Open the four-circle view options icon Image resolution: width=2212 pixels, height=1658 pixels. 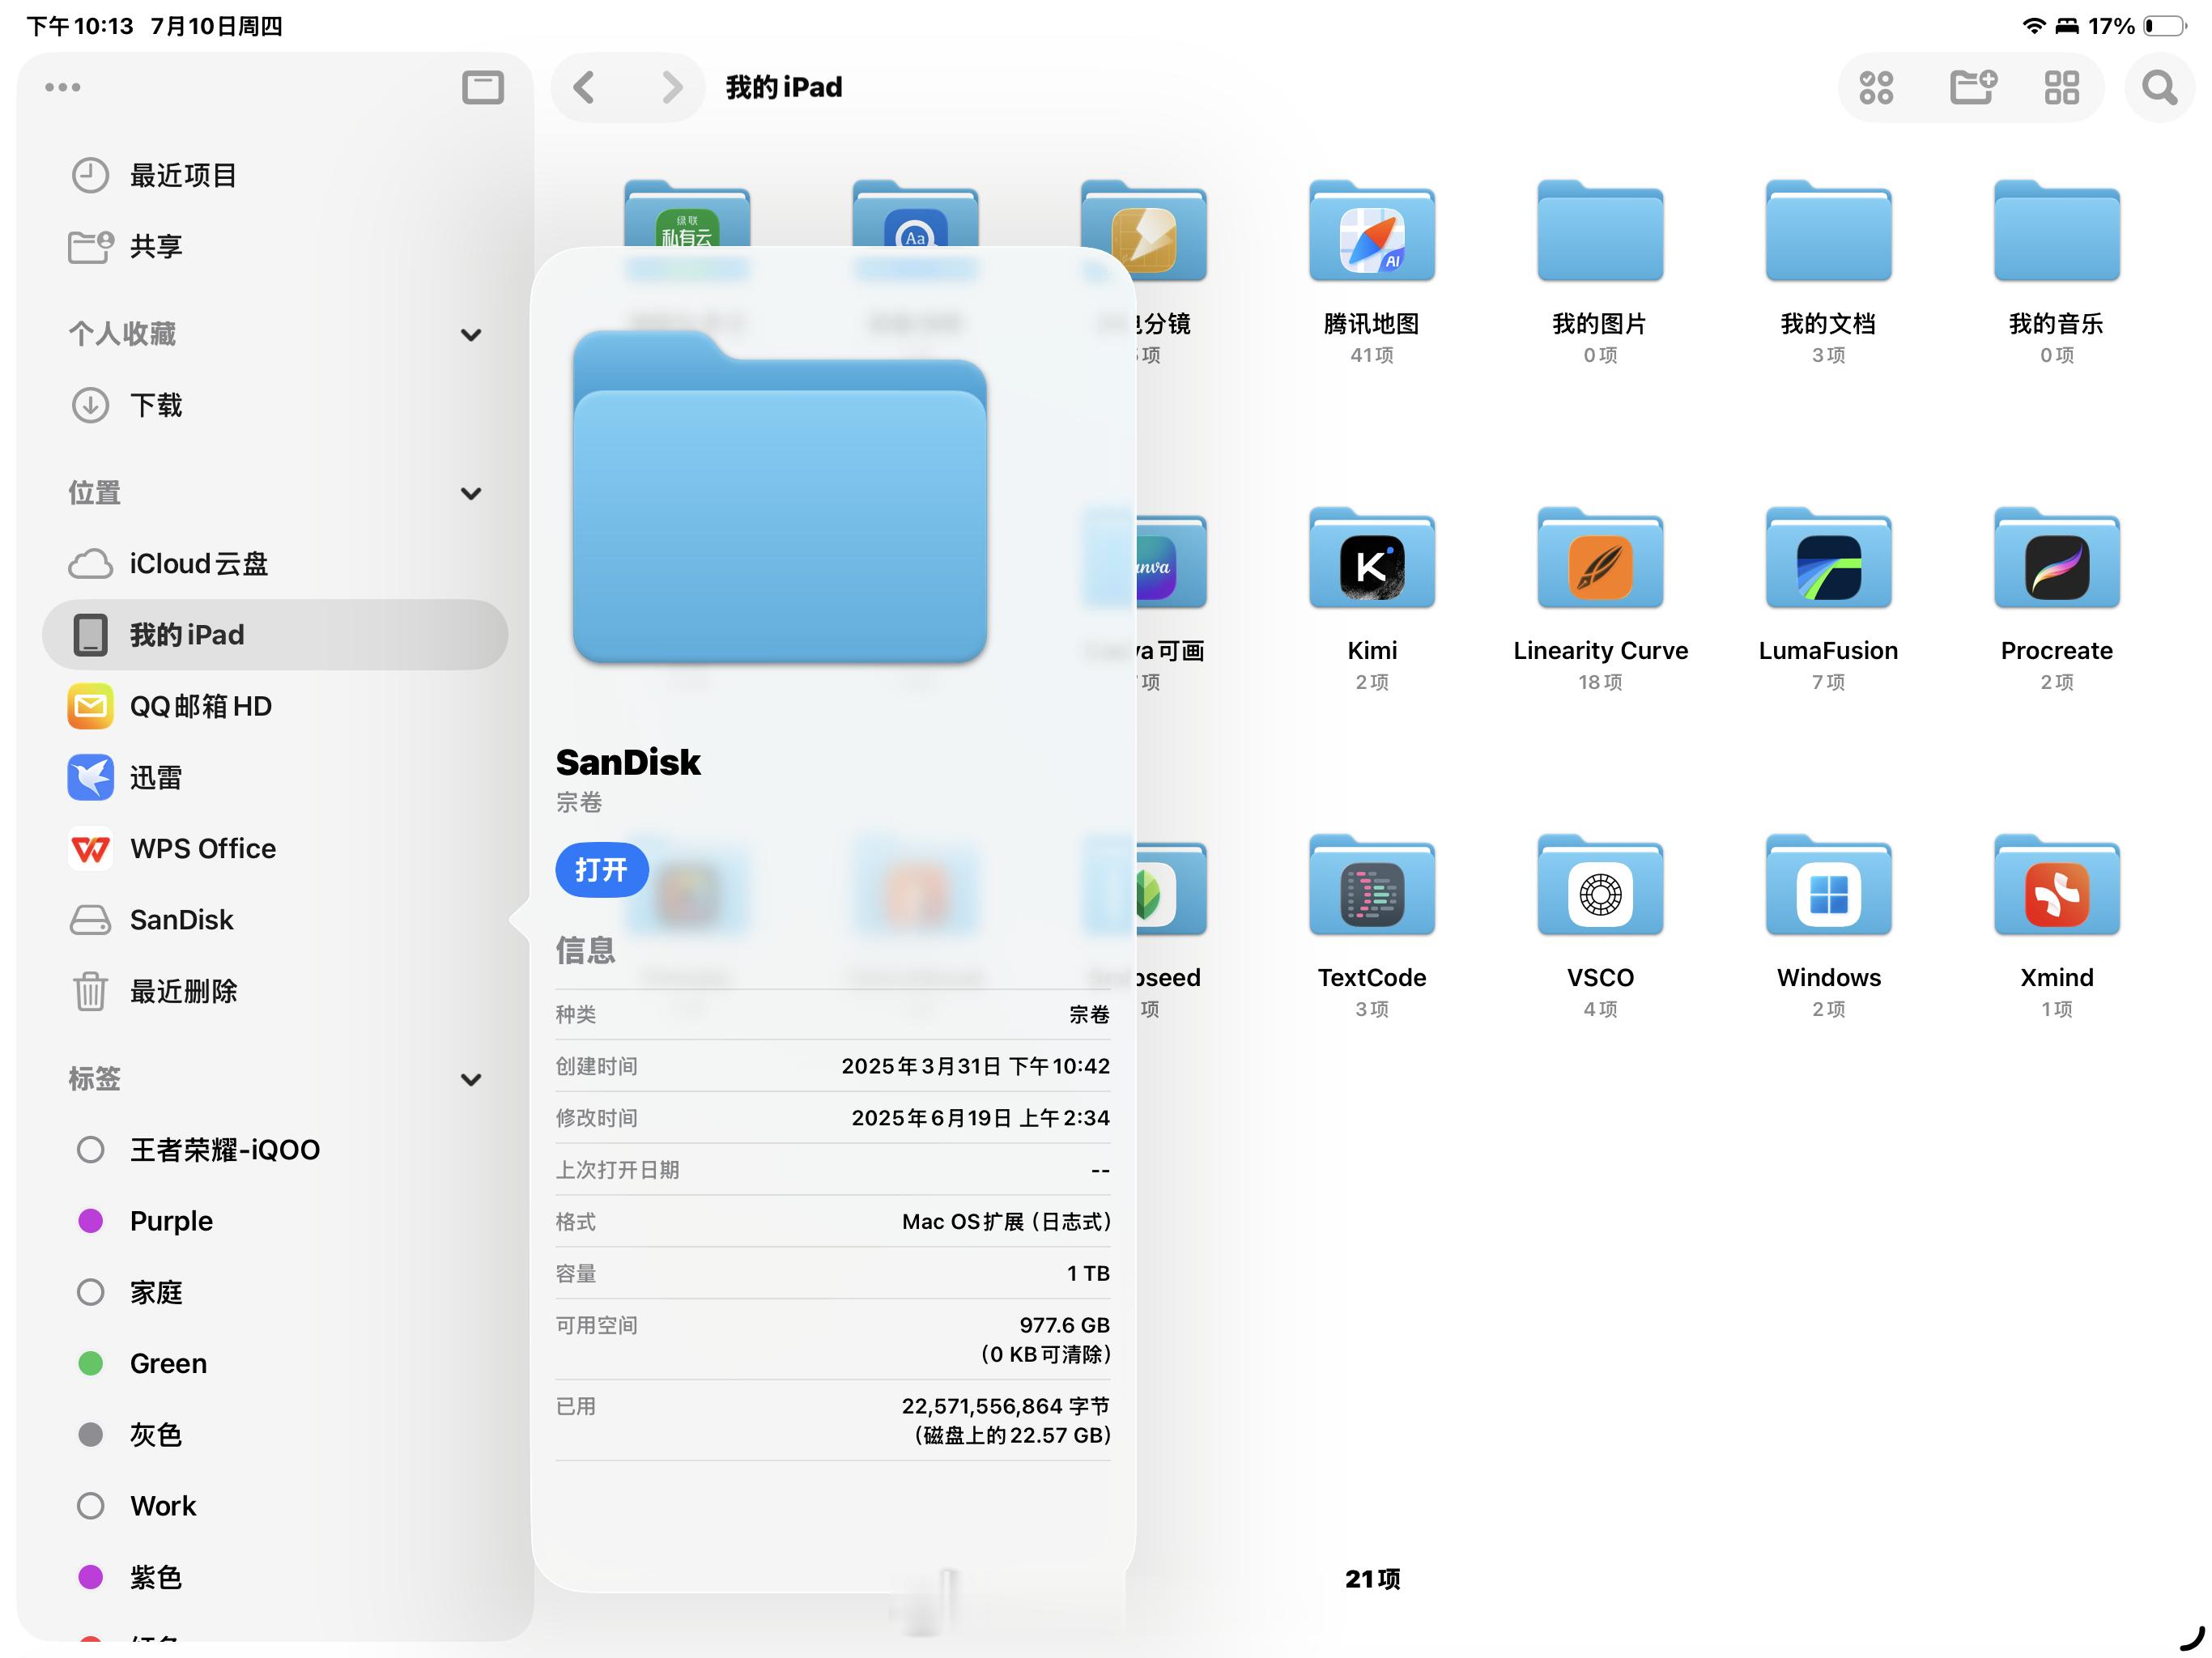tap(1876, 87)
